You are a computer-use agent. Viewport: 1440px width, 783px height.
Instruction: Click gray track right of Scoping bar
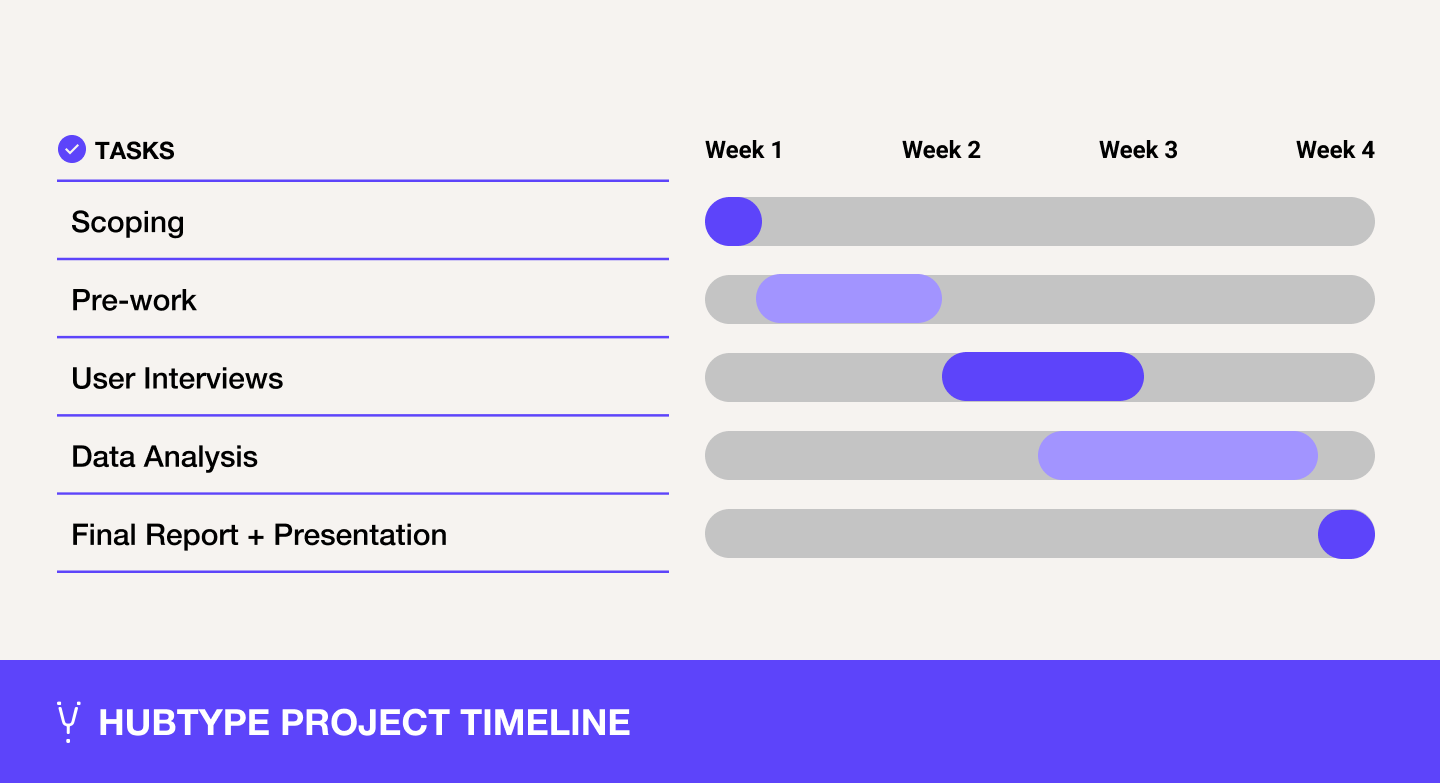(1065, 222)
